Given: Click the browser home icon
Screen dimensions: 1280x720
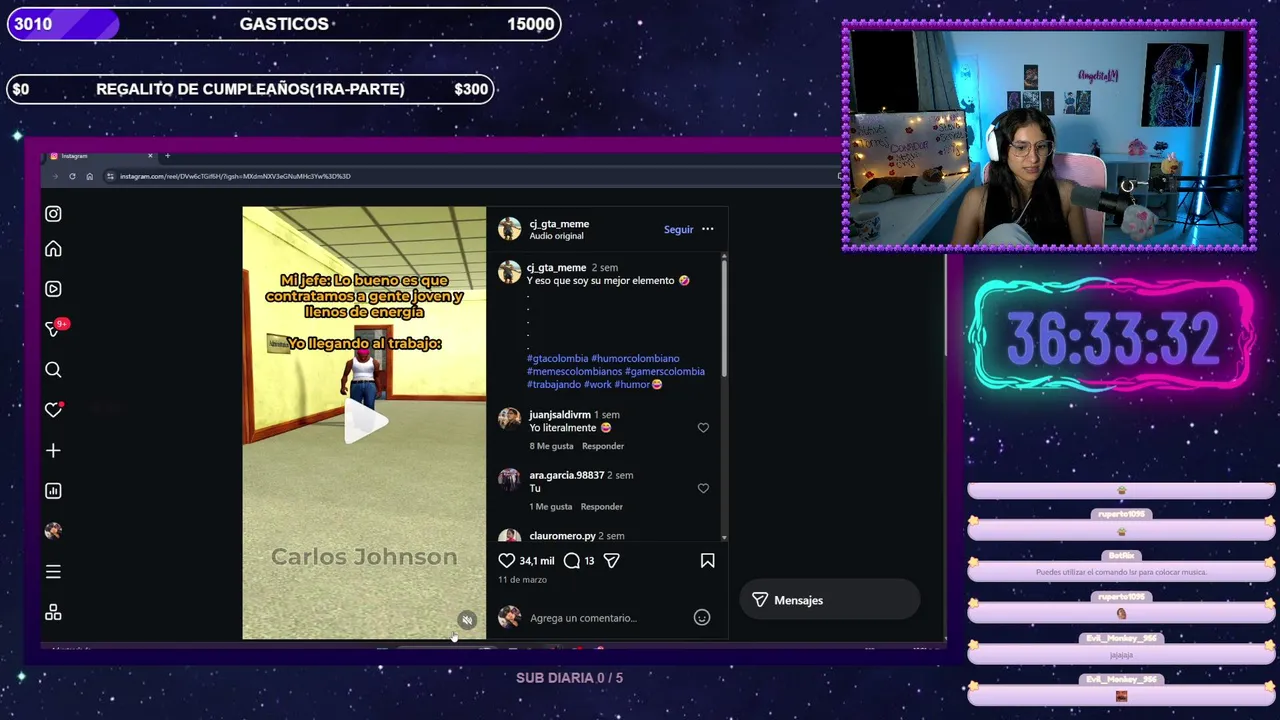Looking at the screenshot, I should coord(89,176).
